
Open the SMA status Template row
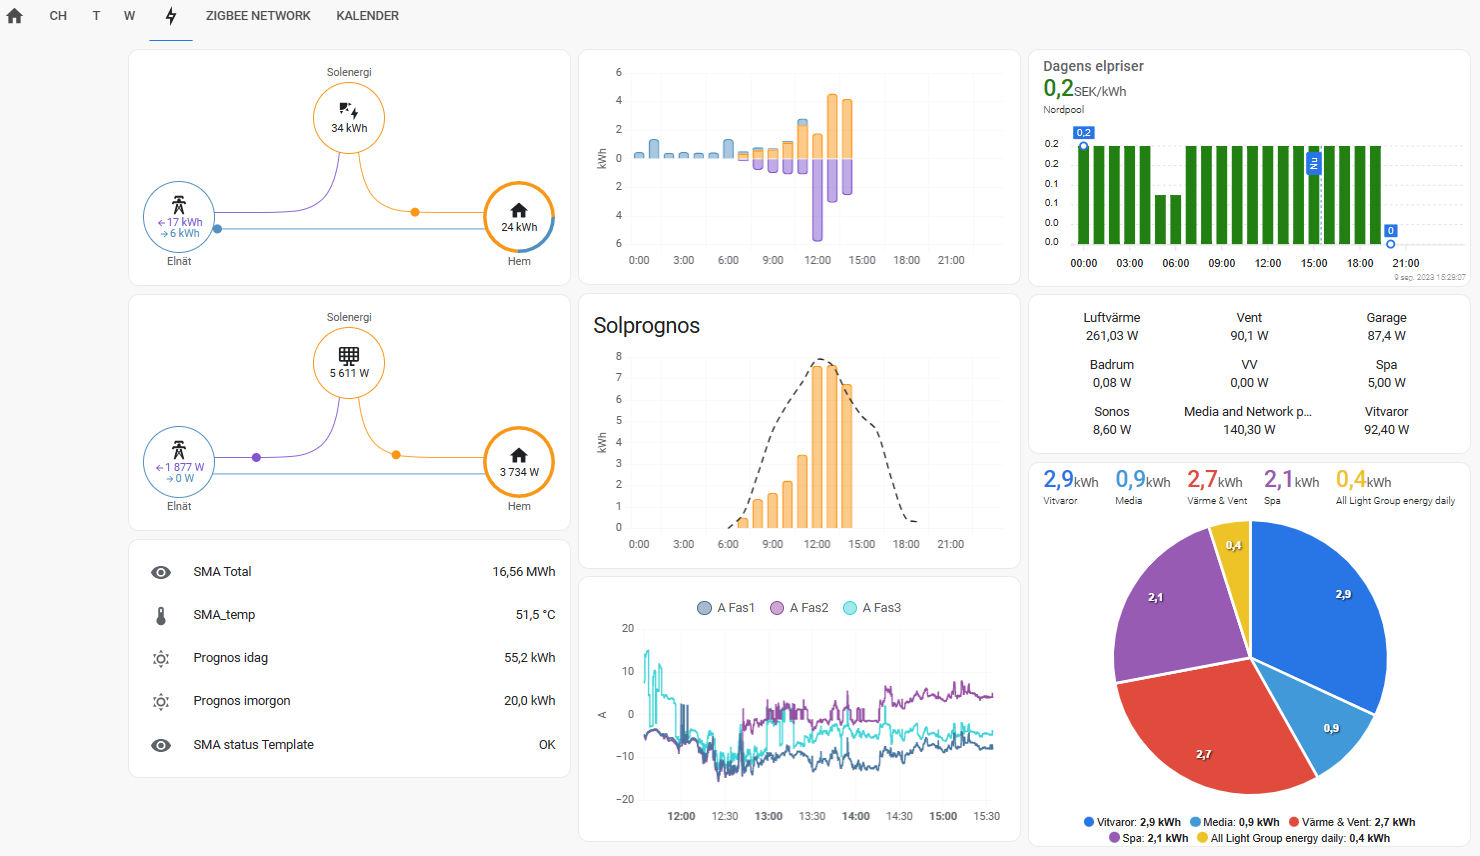(349, 745)
